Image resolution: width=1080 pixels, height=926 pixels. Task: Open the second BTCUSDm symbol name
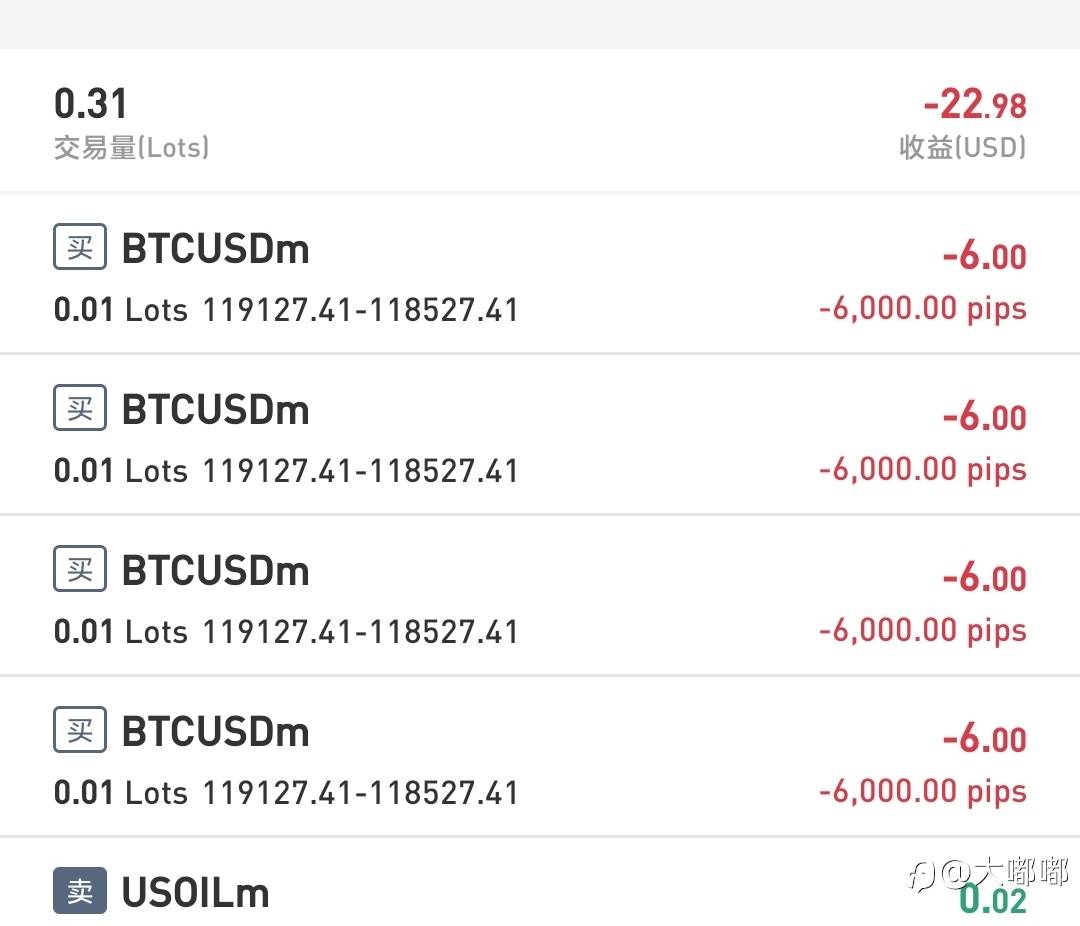[215, 410]
